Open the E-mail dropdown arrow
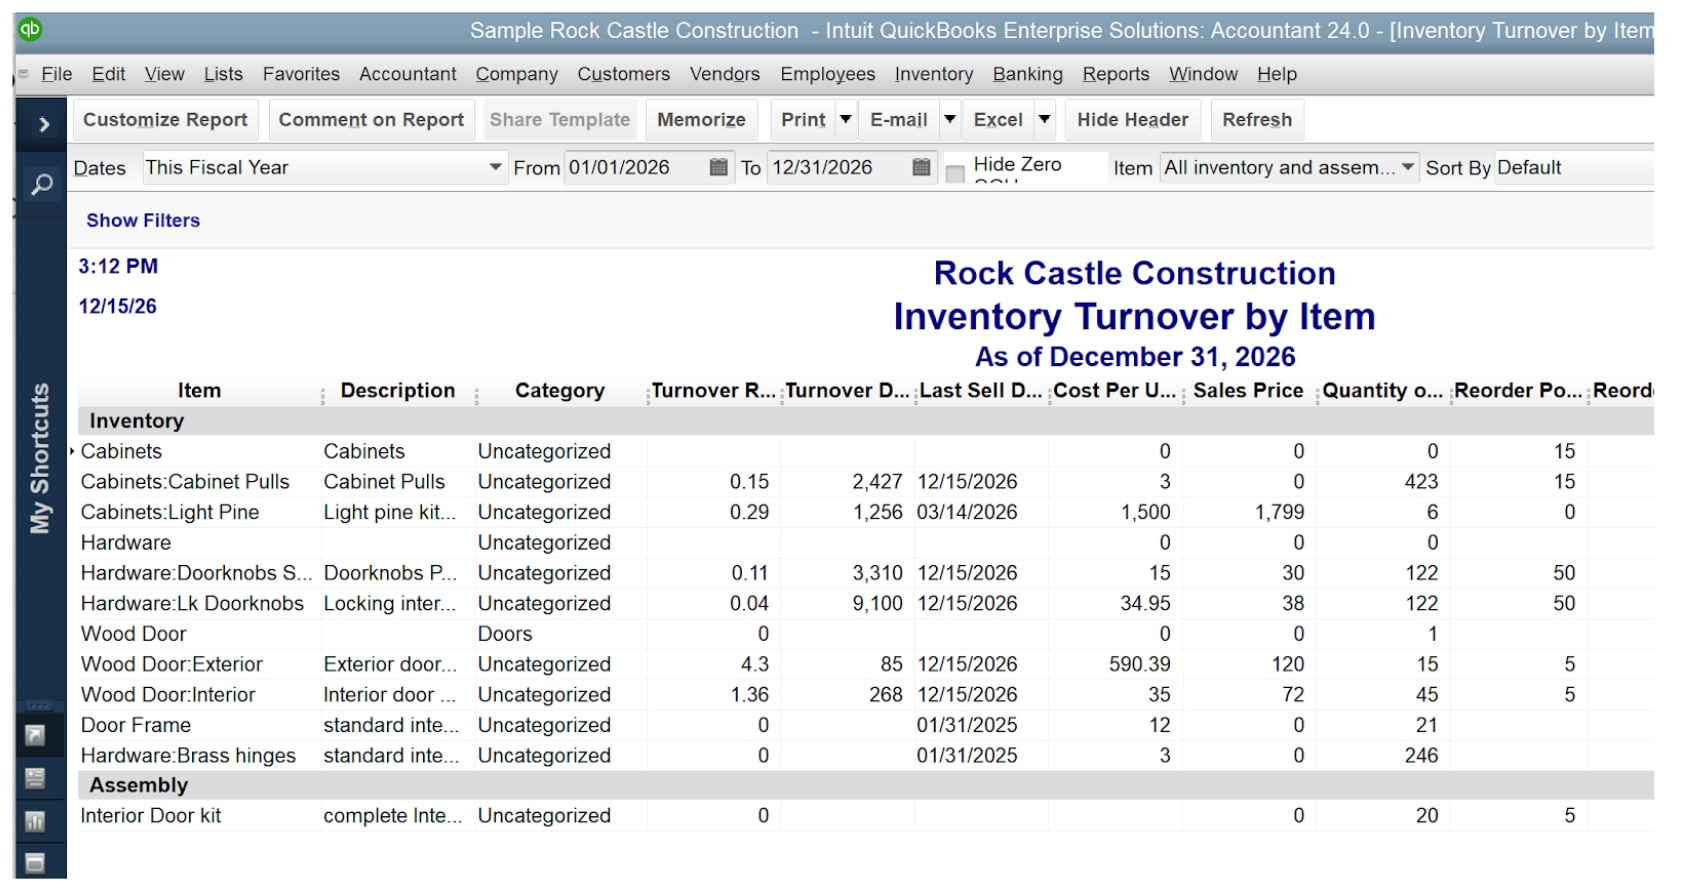1684x890 pixels. [x=950, y=119]
